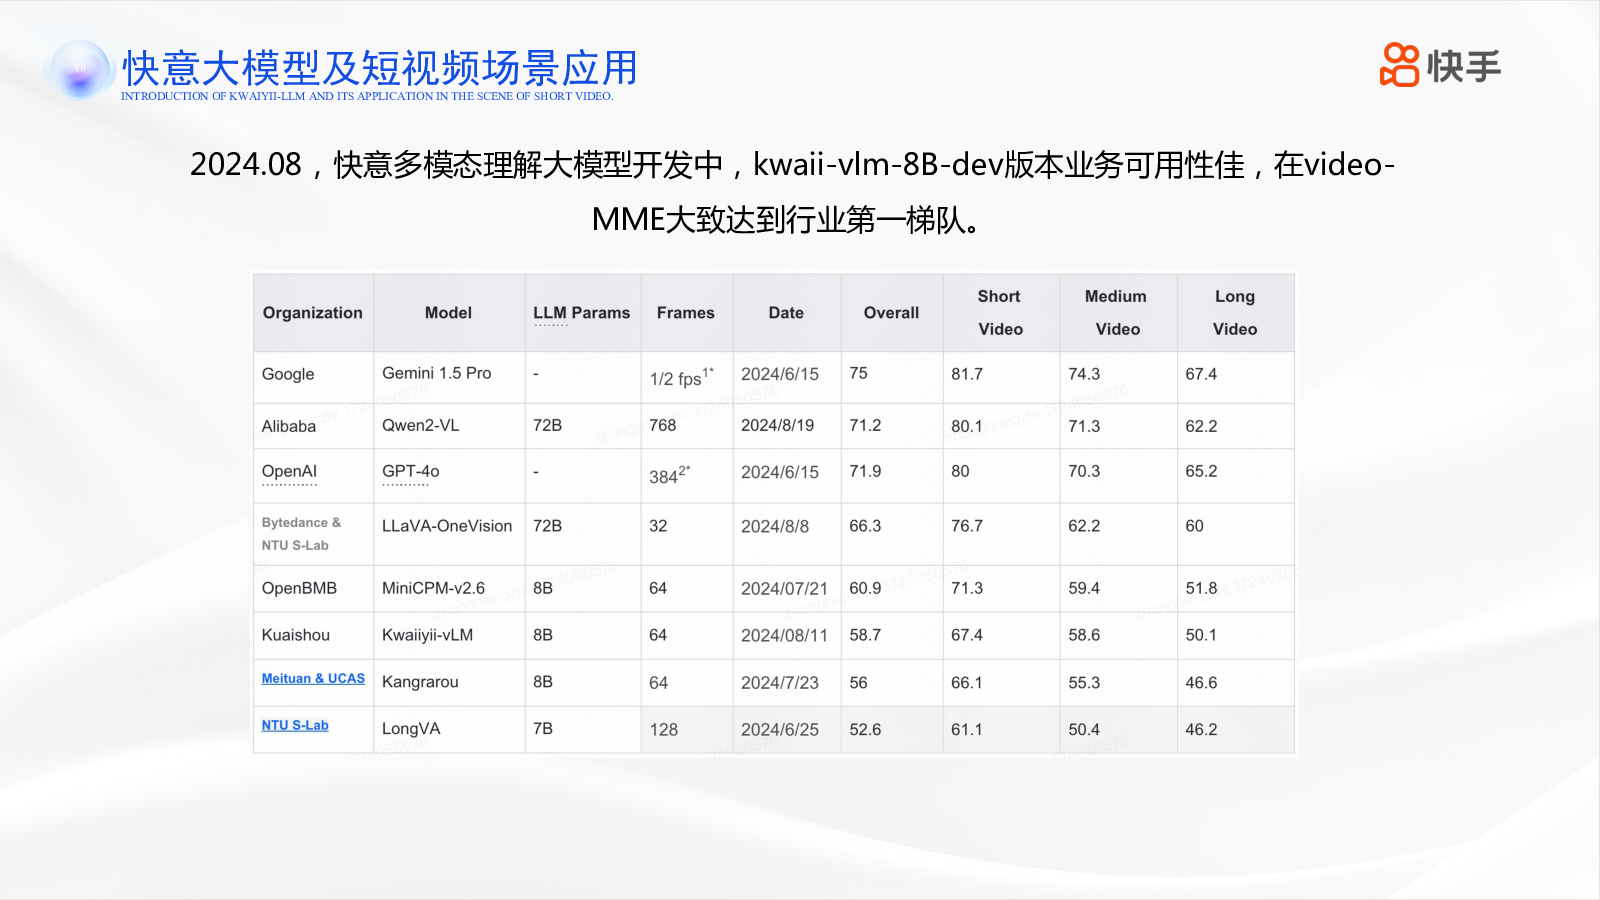The image size is (1600, 900).
Task: Click the Medium Video score 58.6
Action: 1084,635
